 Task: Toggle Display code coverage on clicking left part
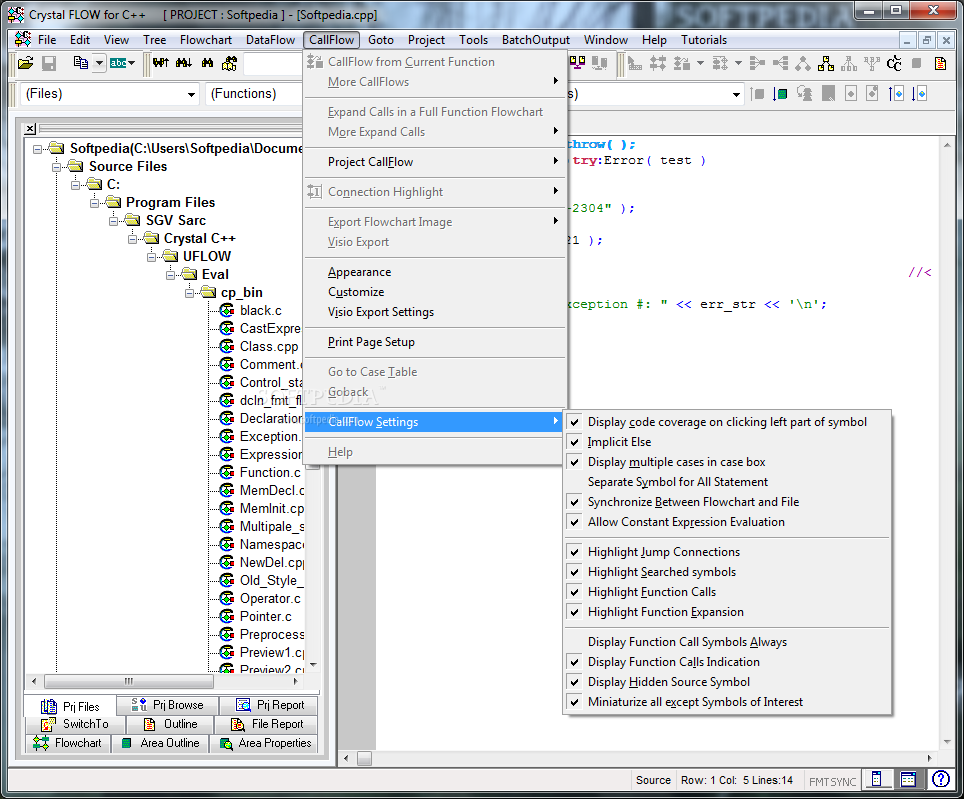727,422
